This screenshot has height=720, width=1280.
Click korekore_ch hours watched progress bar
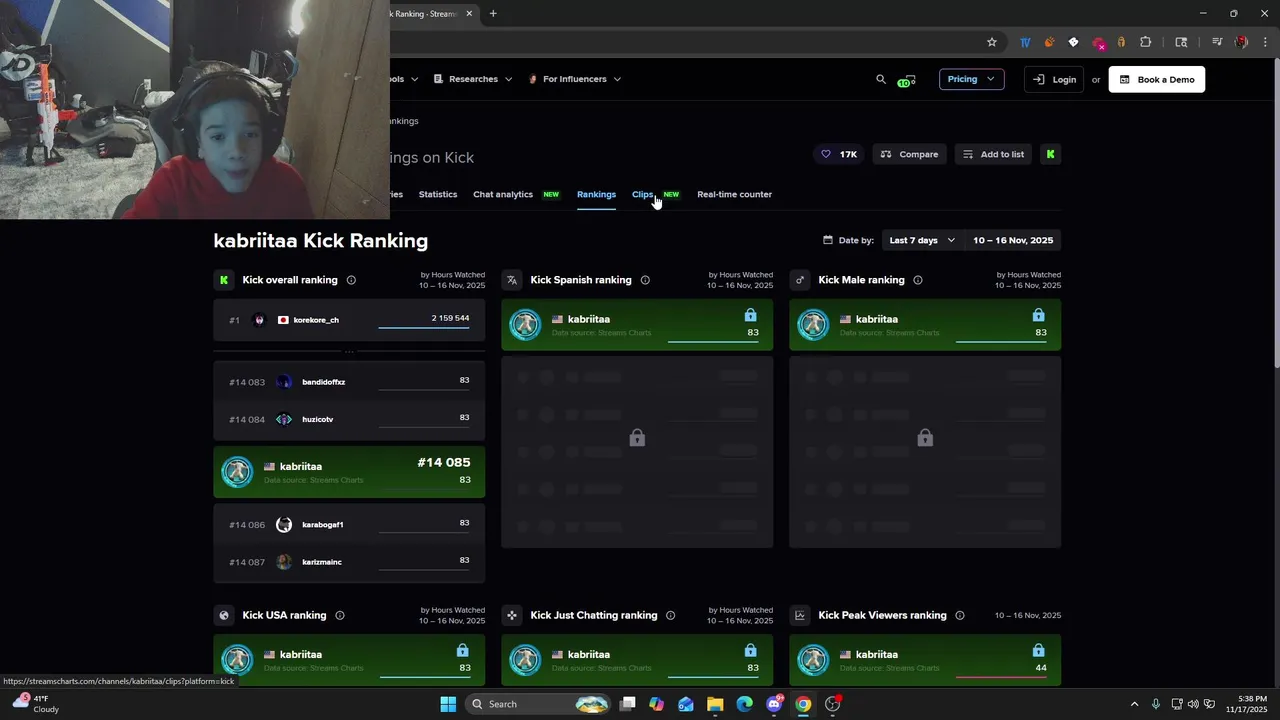(x=424, y=328)
